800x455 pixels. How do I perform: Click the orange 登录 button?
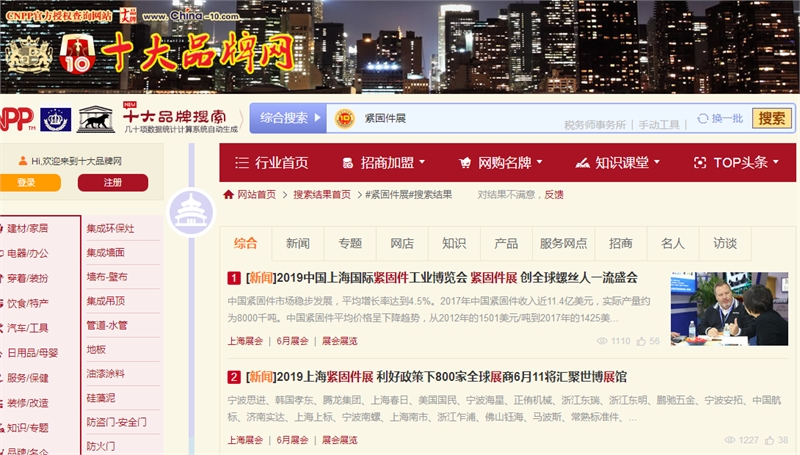click(29, 183)
